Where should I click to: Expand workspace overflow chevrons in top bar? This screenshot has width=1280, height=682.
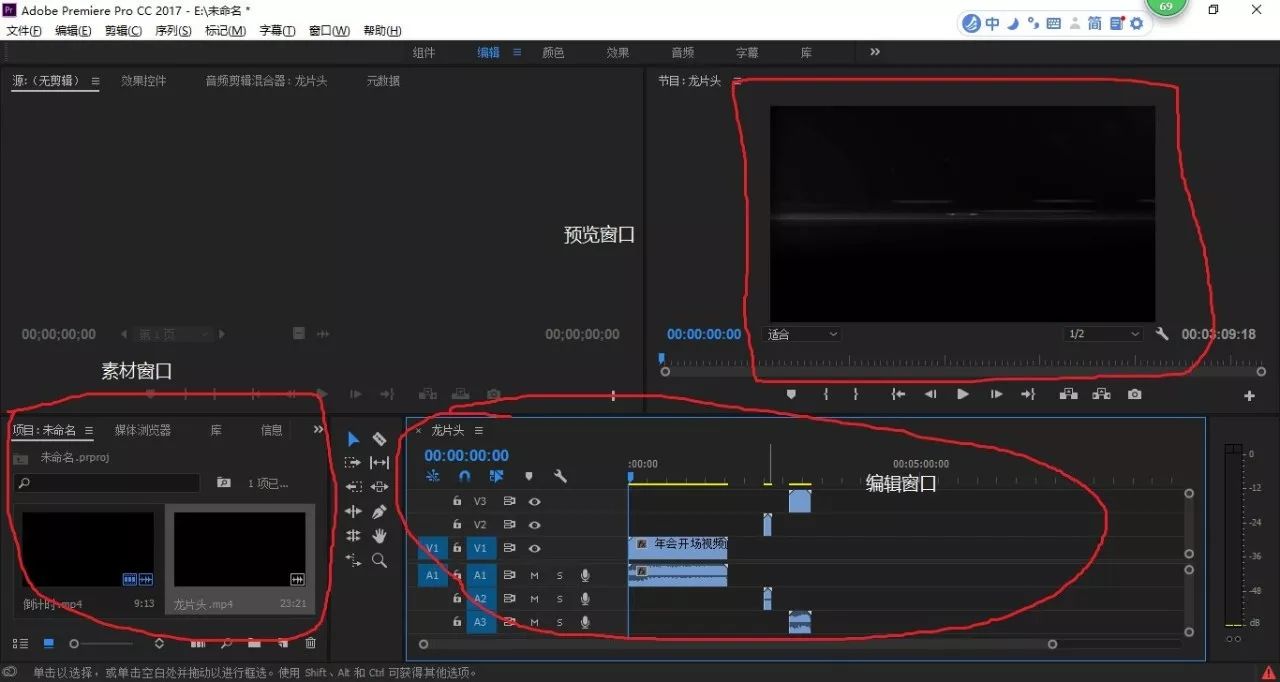coord(875,52)
